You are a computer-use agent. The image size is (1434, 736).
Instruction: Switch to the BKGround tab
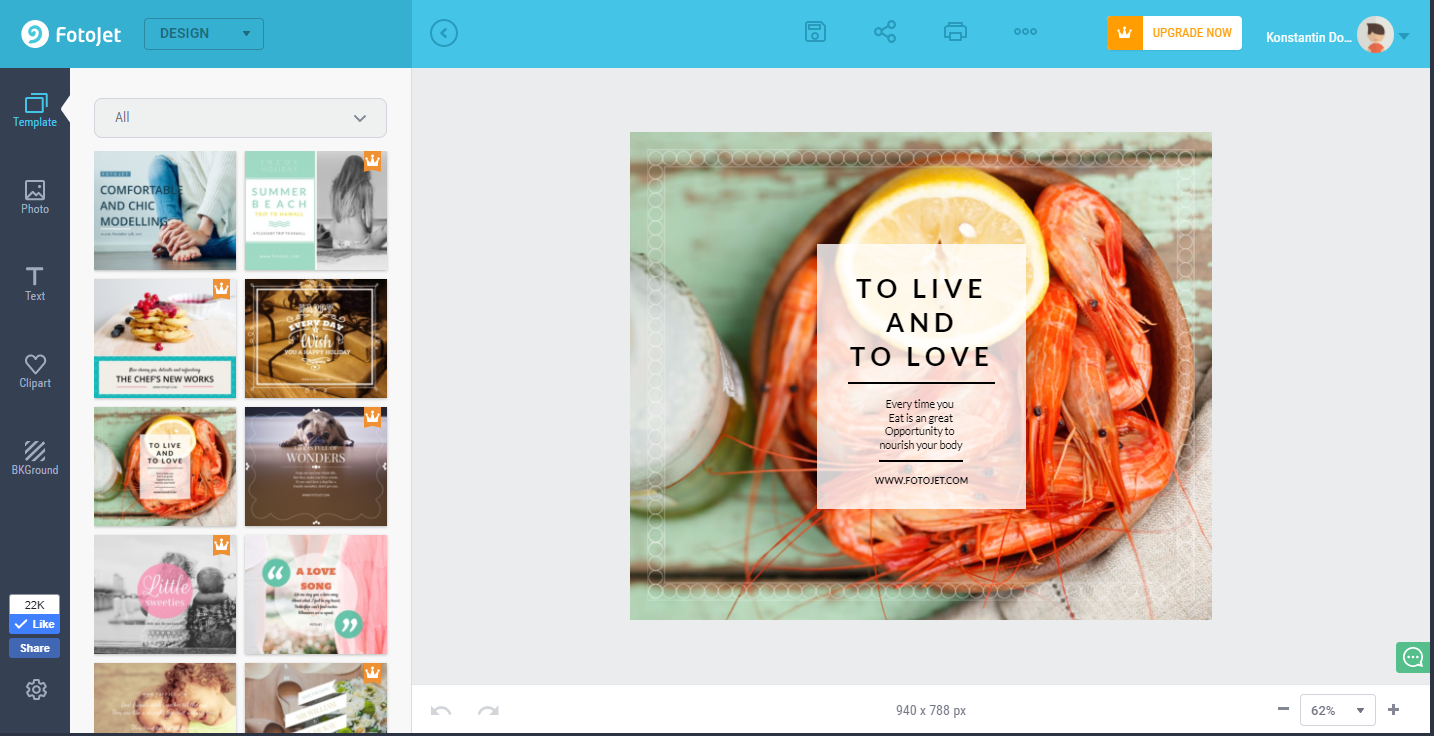(x=35, y=458)
